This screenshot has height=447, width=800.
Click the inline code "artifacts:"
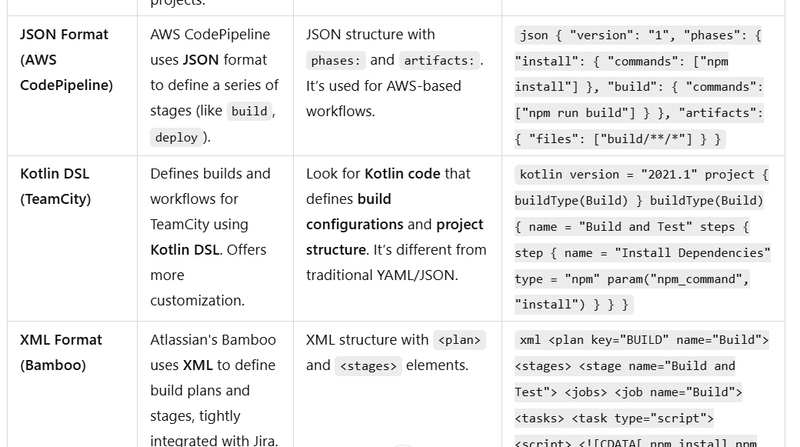[439, 61]
